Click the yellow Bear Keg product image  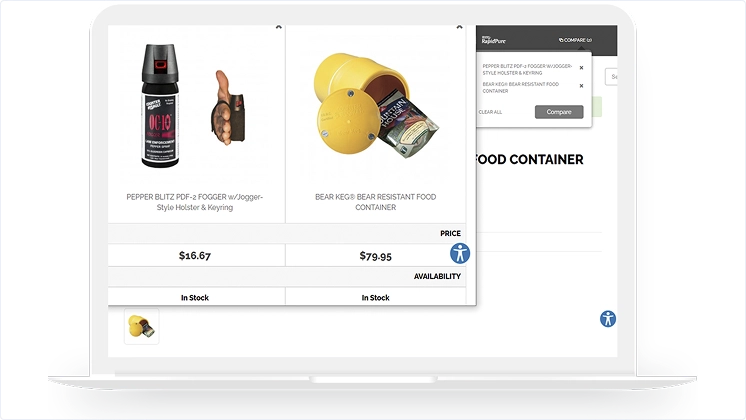point(375,106)
